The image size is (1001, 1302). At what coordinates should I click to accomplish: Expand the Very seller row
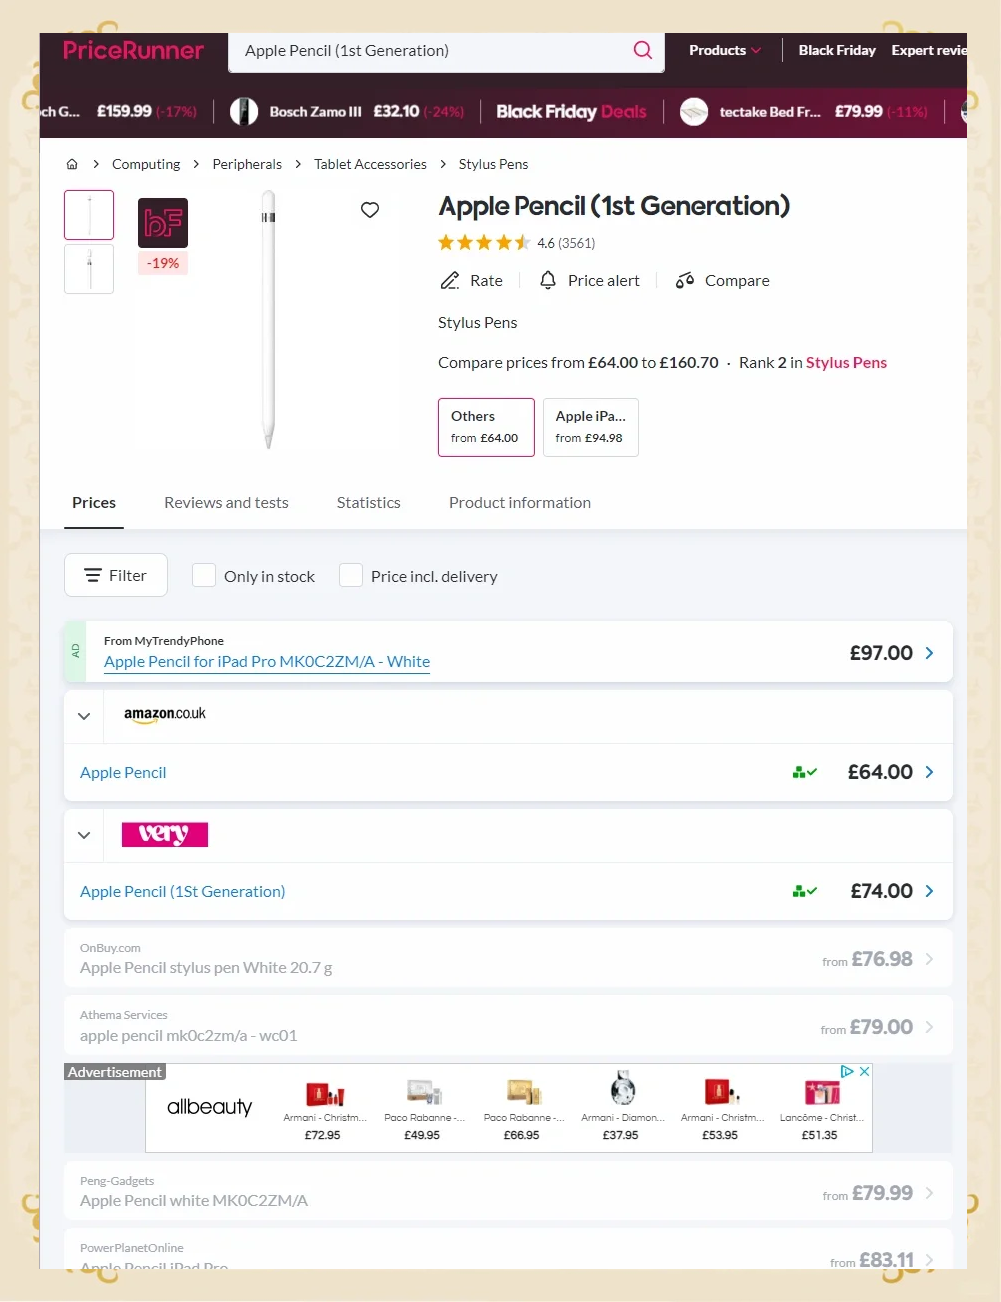click(x=84, y=835)
